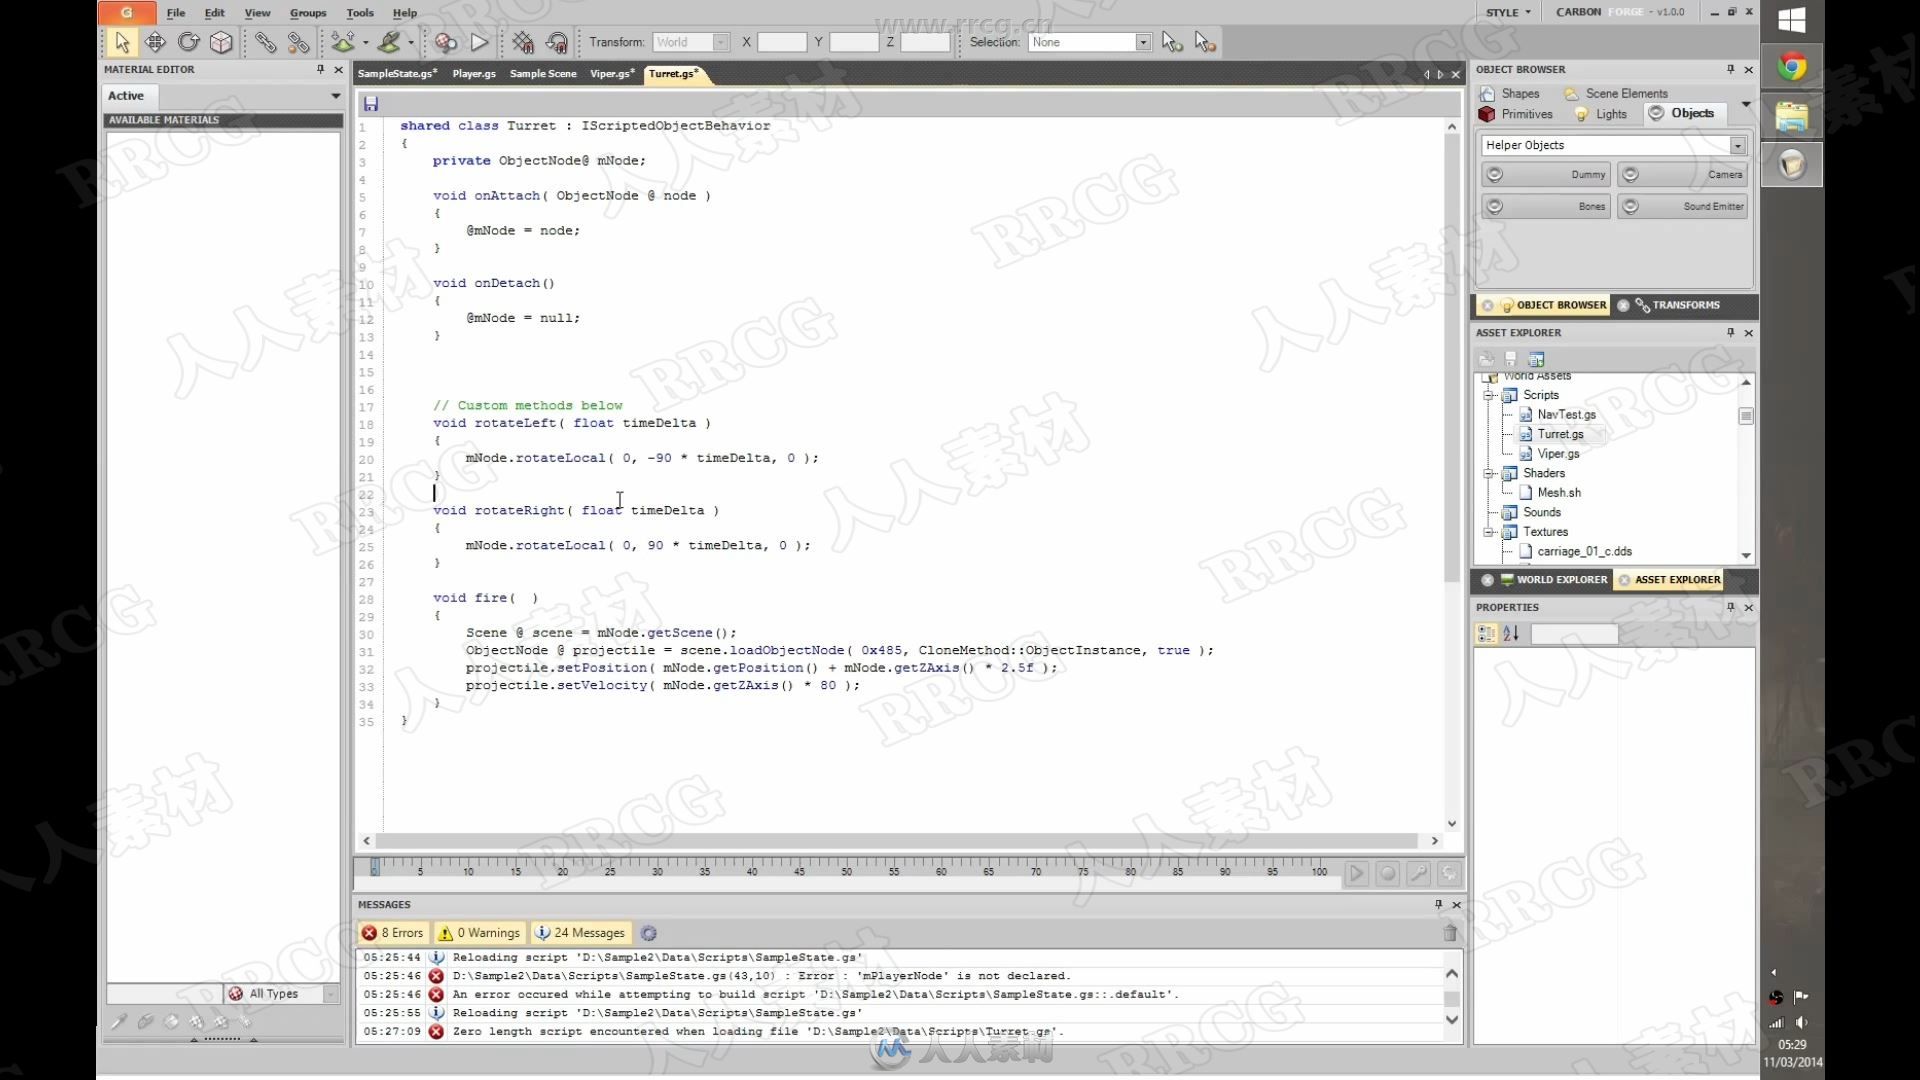
Task: Open the Transform space World dropdown
Action: tap(691, 42)
